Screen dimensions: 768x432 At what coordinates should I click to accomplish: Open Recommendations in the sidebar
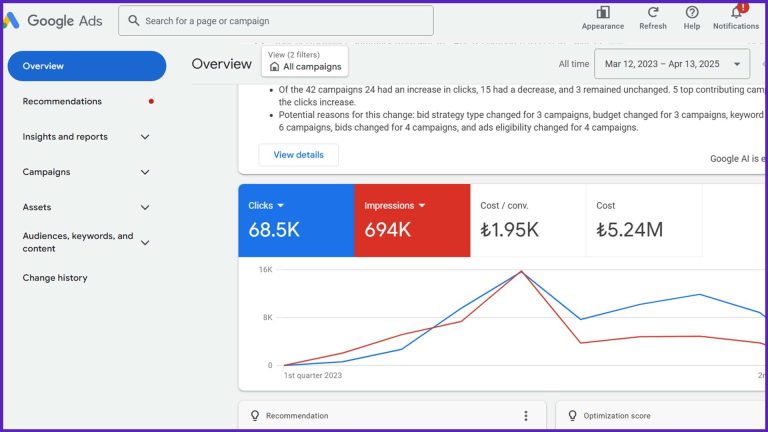(x=62, y=101)
